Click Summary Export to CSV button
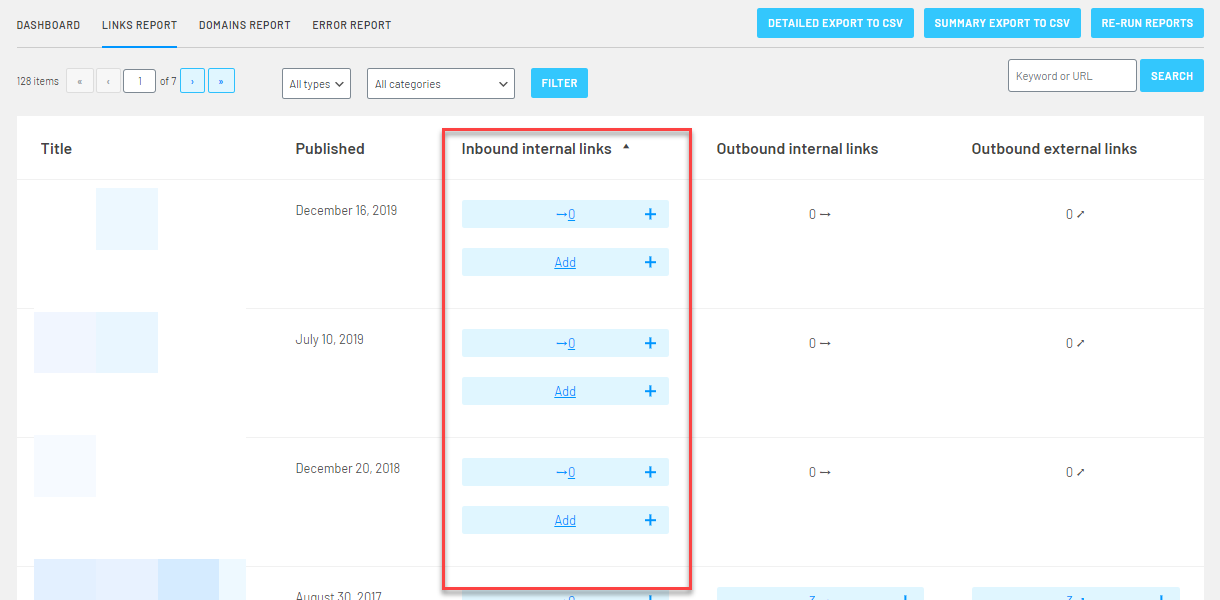The height and width of the screenshot is (600, 1220). [1002, 23]
